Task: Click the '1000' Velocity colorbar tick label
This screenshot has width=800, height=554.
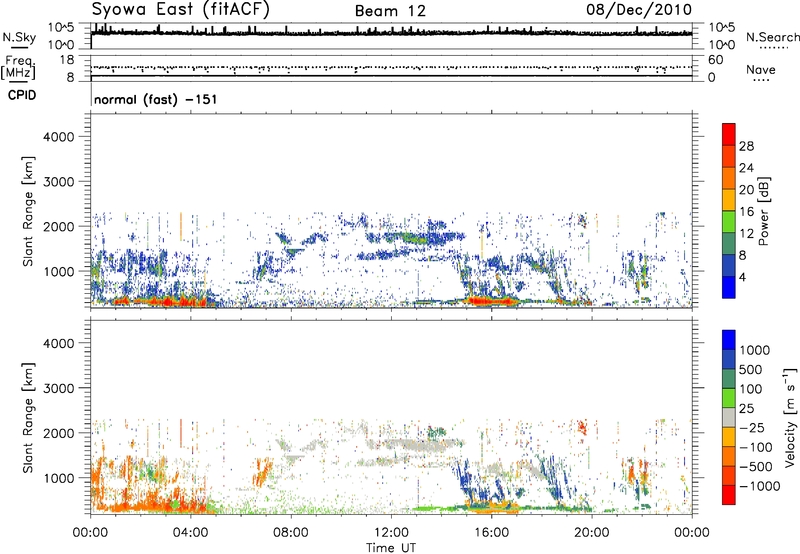Action: coord(754,350)
